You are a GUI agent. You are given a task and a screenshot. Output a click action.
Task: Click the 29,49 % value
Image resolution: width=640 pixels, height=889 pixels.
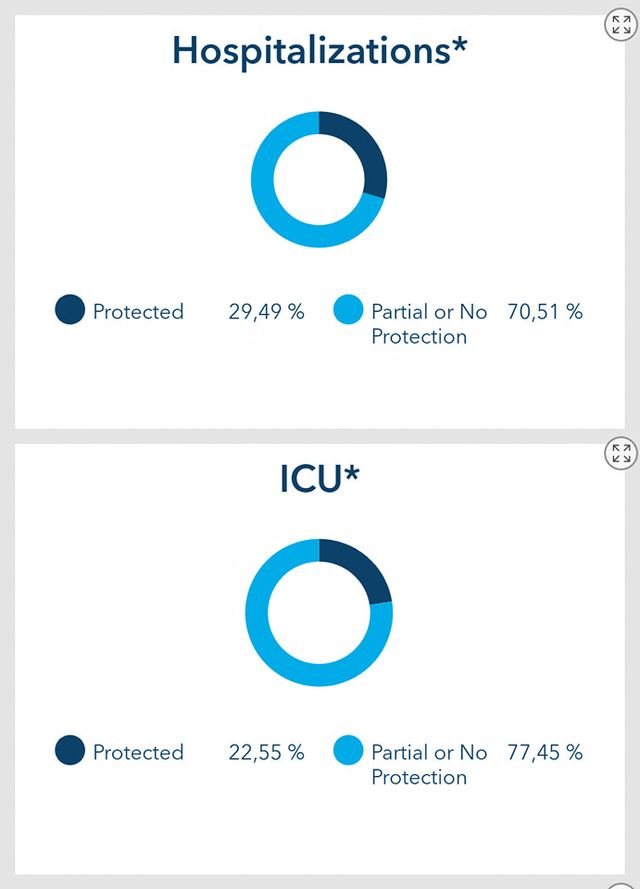click(266, 312)
